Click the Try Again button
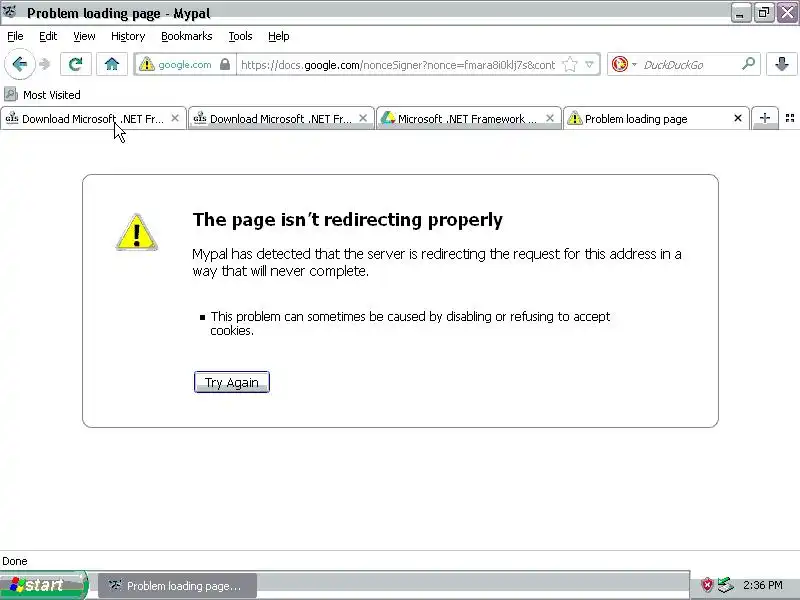Screen dimensions: 800x600 [232, 382]
